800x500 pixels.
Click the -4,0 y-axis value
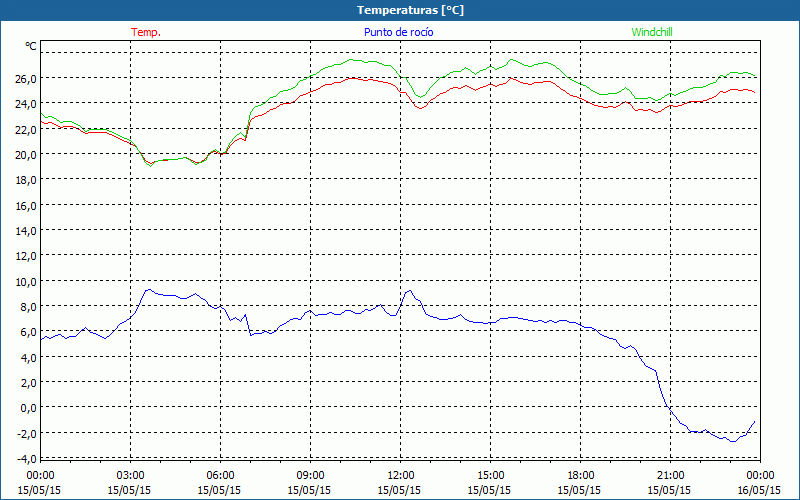(27, 459)
